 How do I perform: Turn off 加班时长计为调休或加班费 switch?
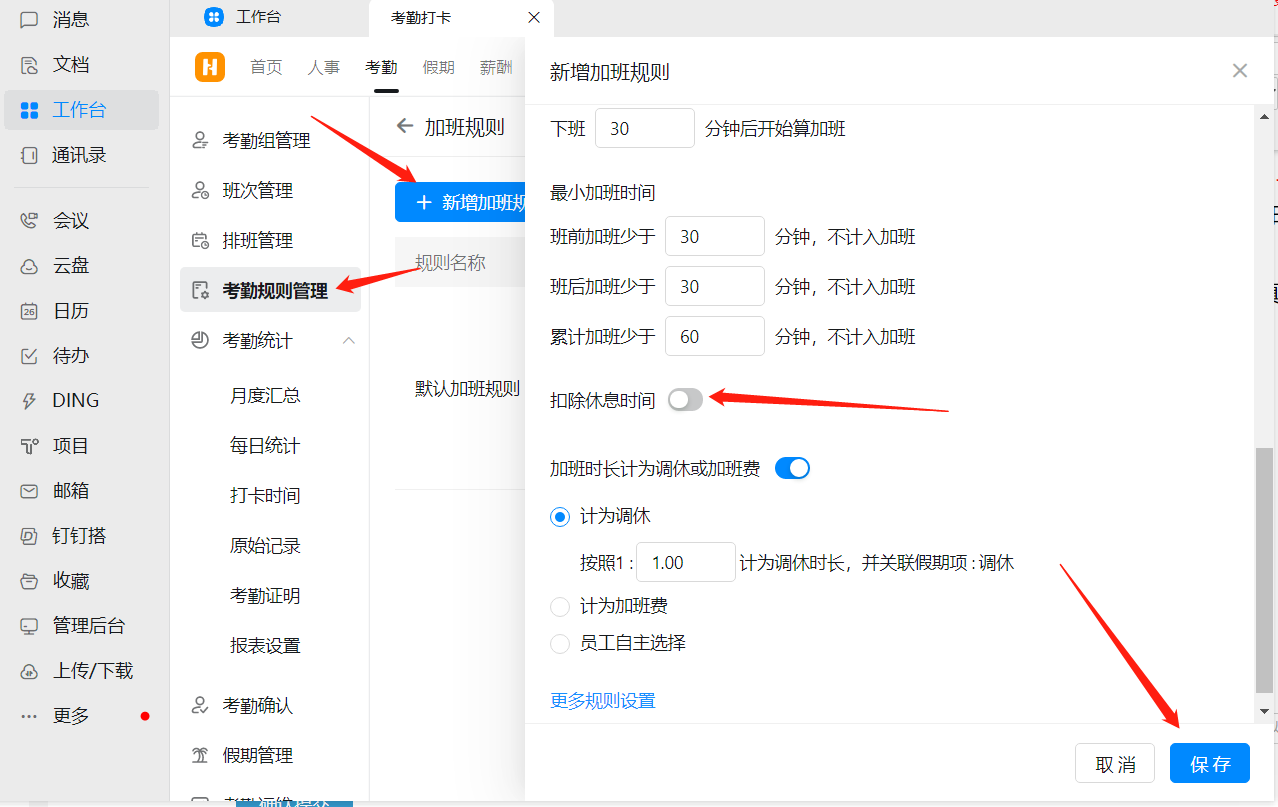[x=791, y=467]
